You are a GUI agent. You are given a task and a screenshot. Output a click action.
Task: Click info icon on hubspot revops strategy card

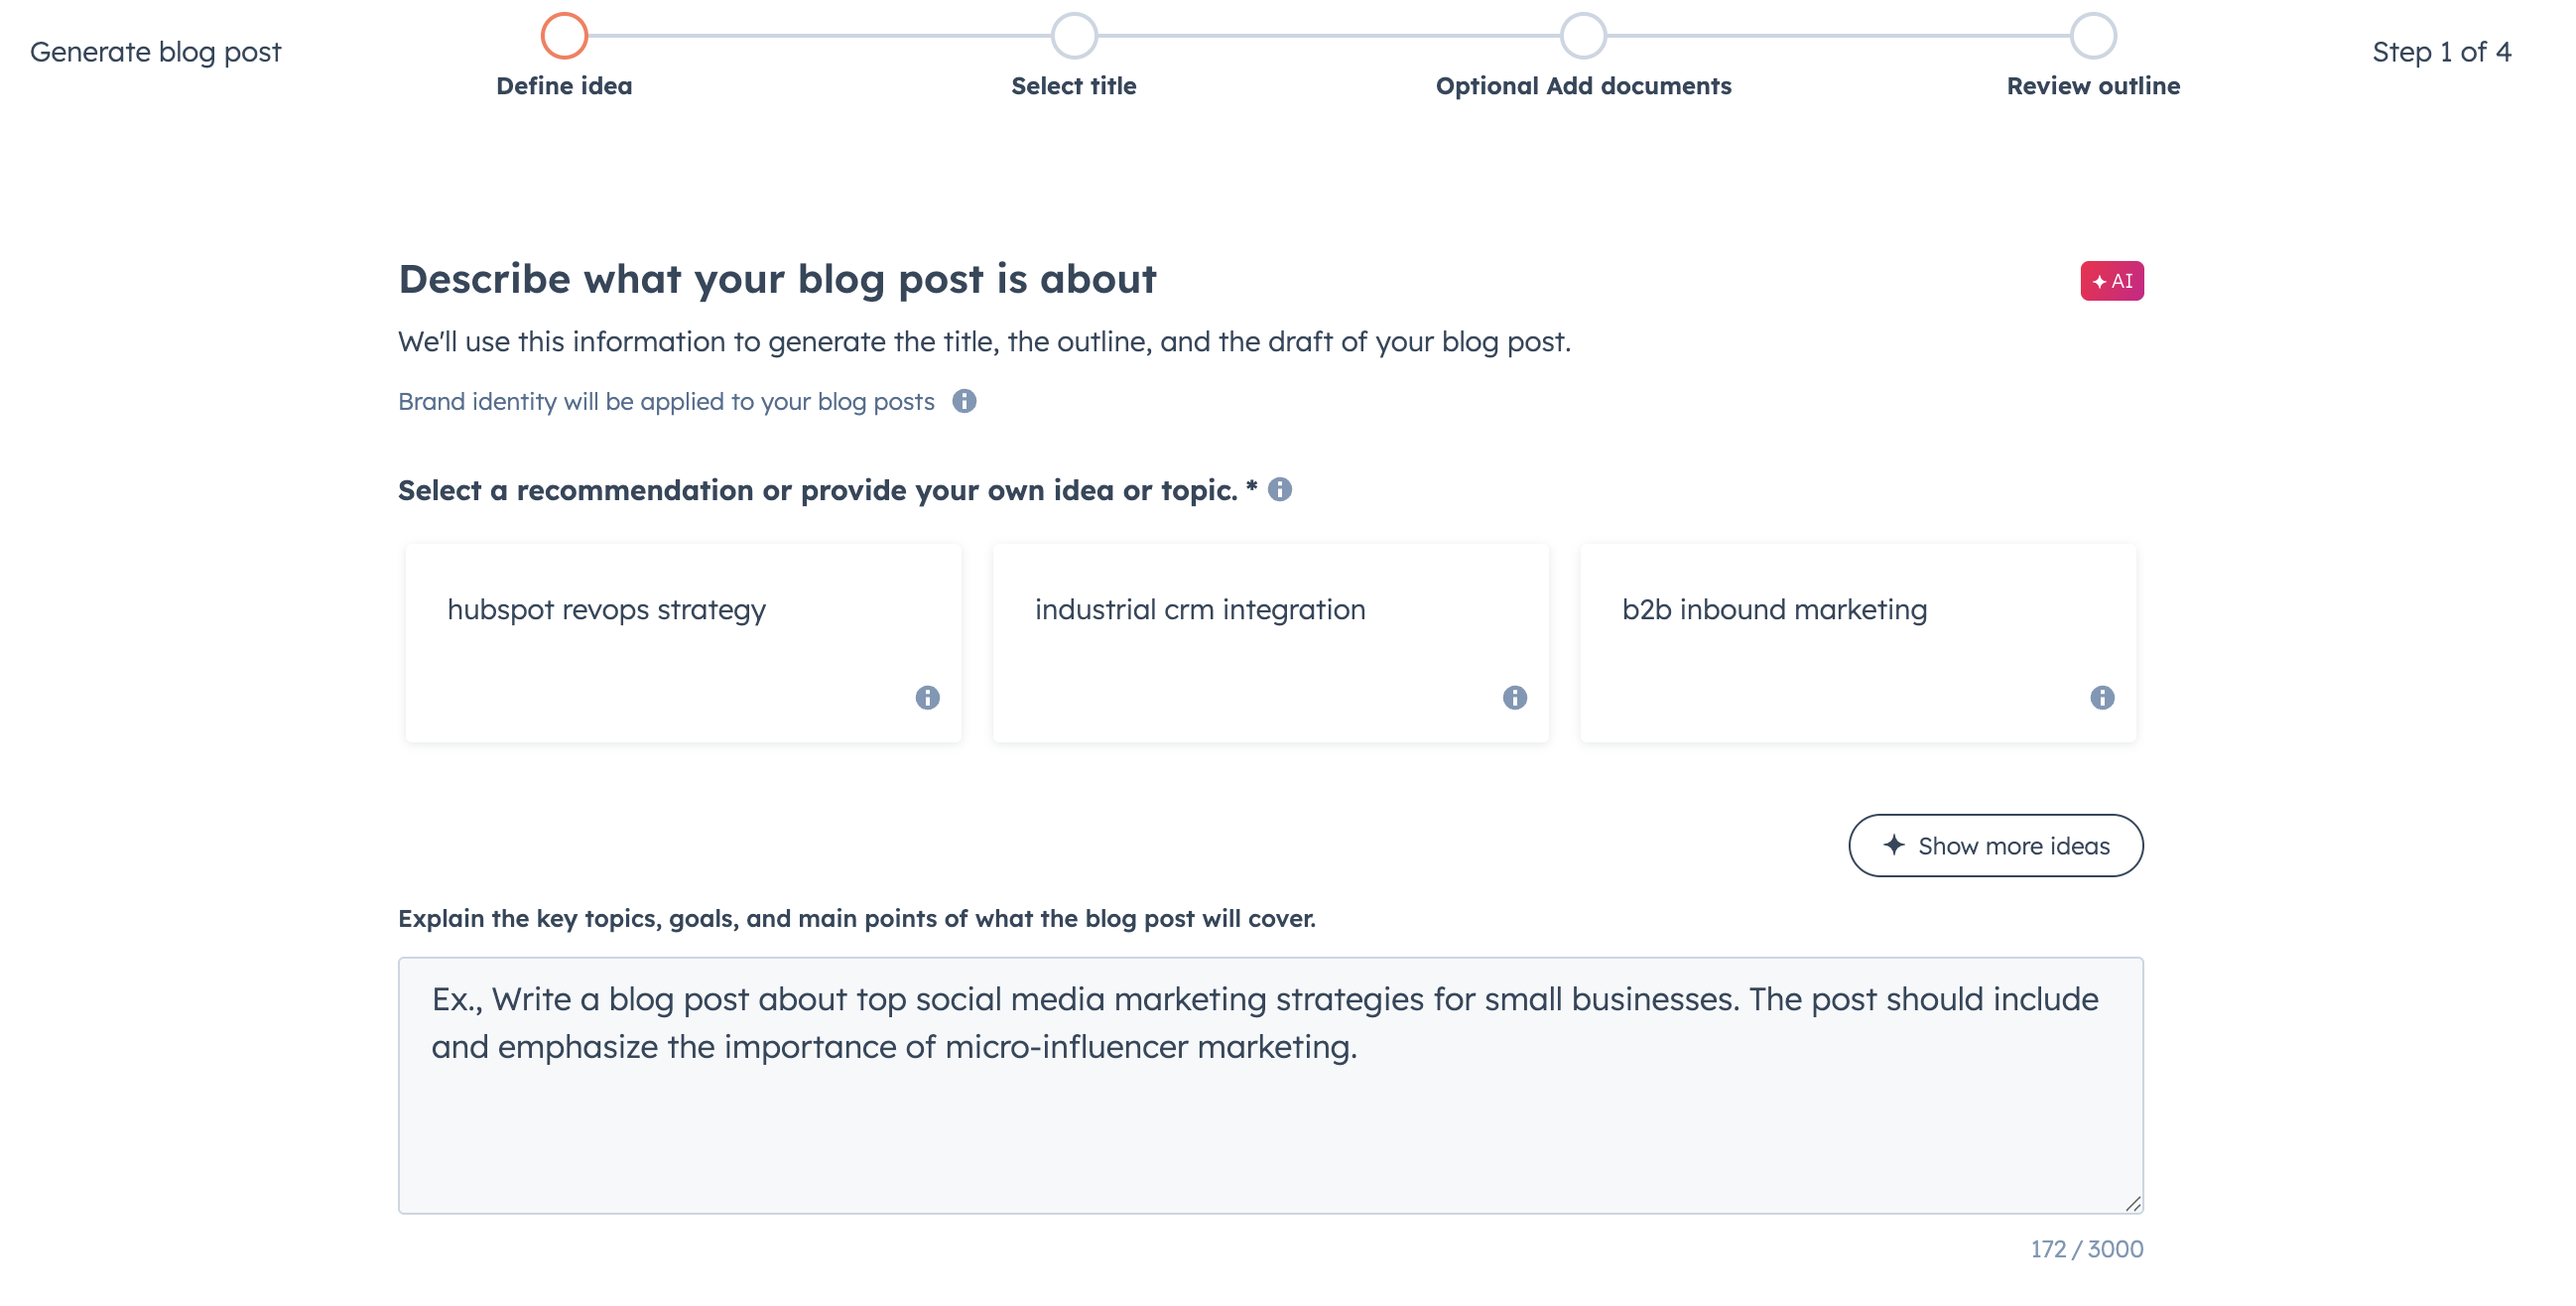click(x=928, y=697)
